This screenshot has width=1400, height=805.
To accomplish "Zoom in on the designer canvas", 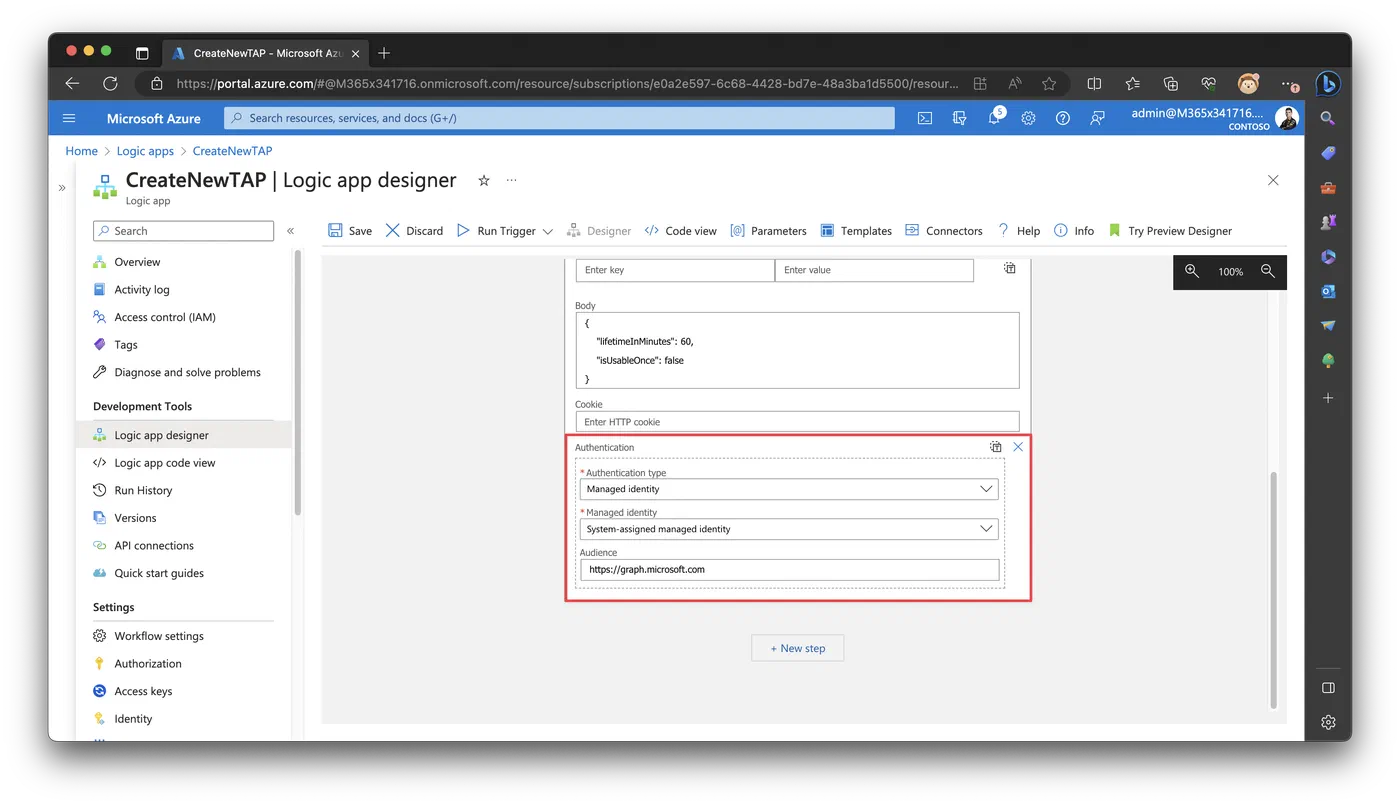I will pos(1192,271).
